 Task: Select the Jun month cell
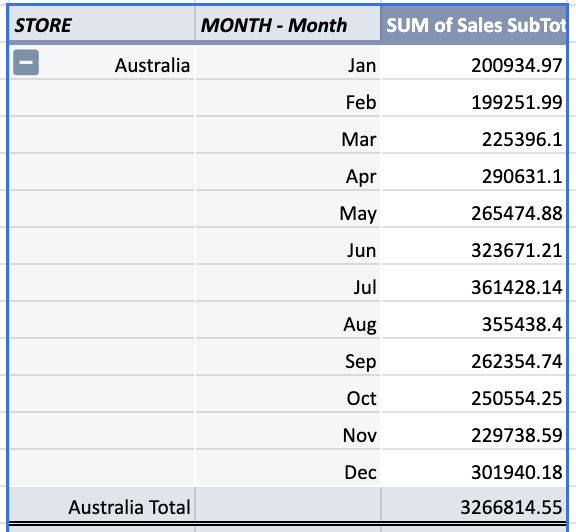(288, 247)
